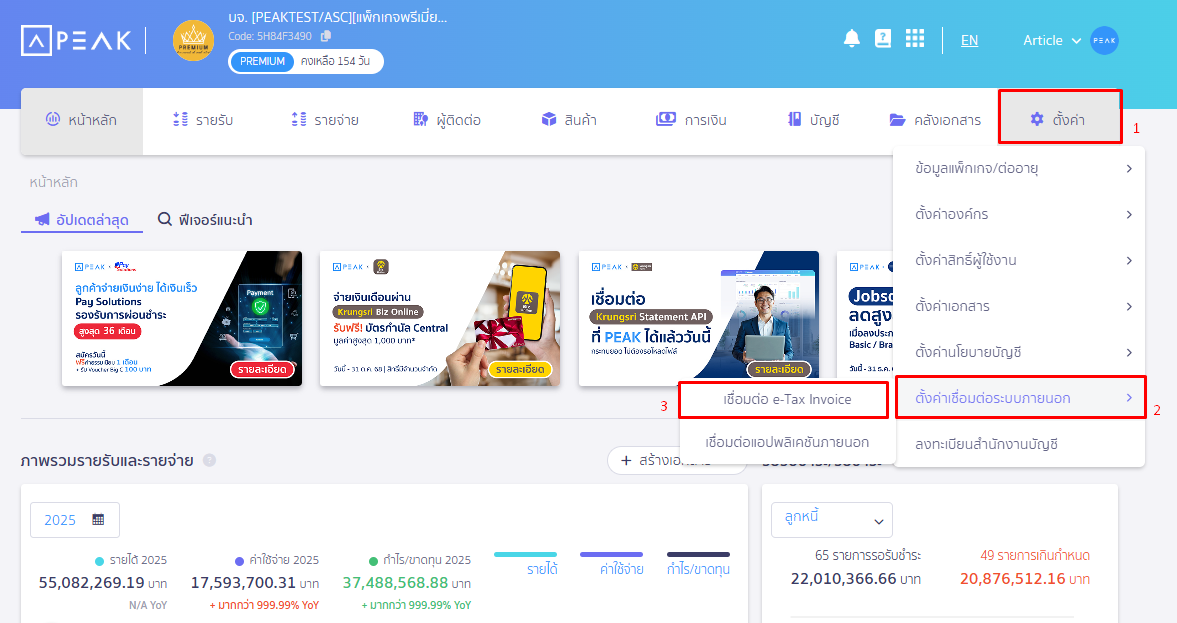Copy the company code with copy icon
Image resolution: width=1177 pixels, height=623 pixels.
[x=326, y=36]
